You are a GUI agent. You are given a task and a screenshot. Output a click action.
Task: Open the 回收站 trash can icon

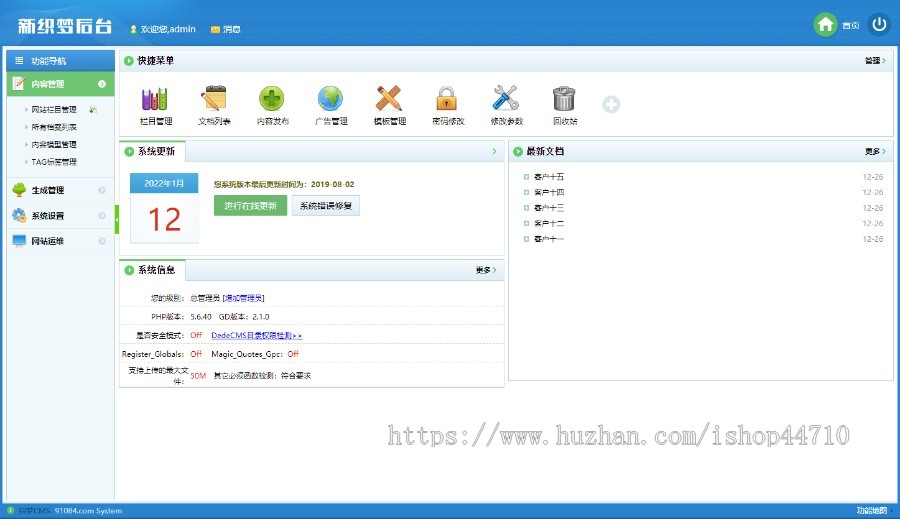tap(564, 98)
